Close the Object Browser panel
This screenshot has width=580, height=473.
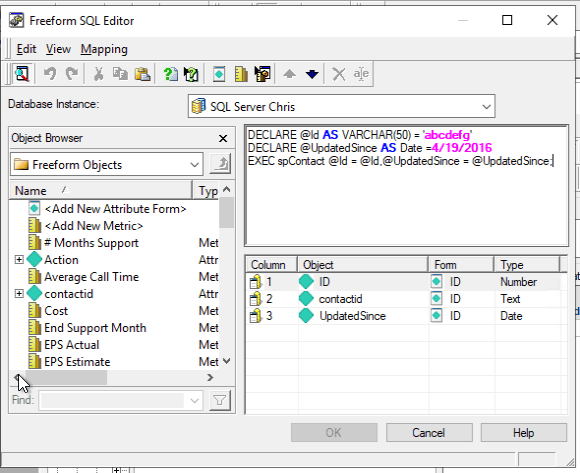223,138
